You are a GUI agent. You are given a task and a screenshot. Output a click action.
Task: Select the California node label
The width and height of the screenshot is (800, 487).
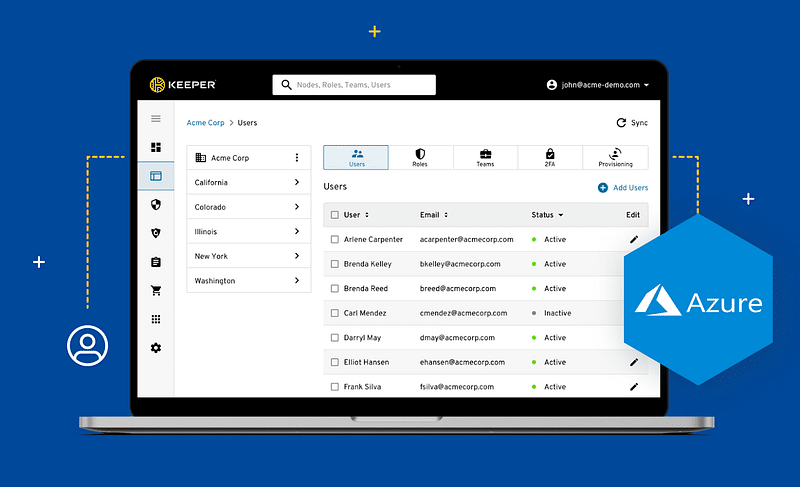click(x=211, y=183)
